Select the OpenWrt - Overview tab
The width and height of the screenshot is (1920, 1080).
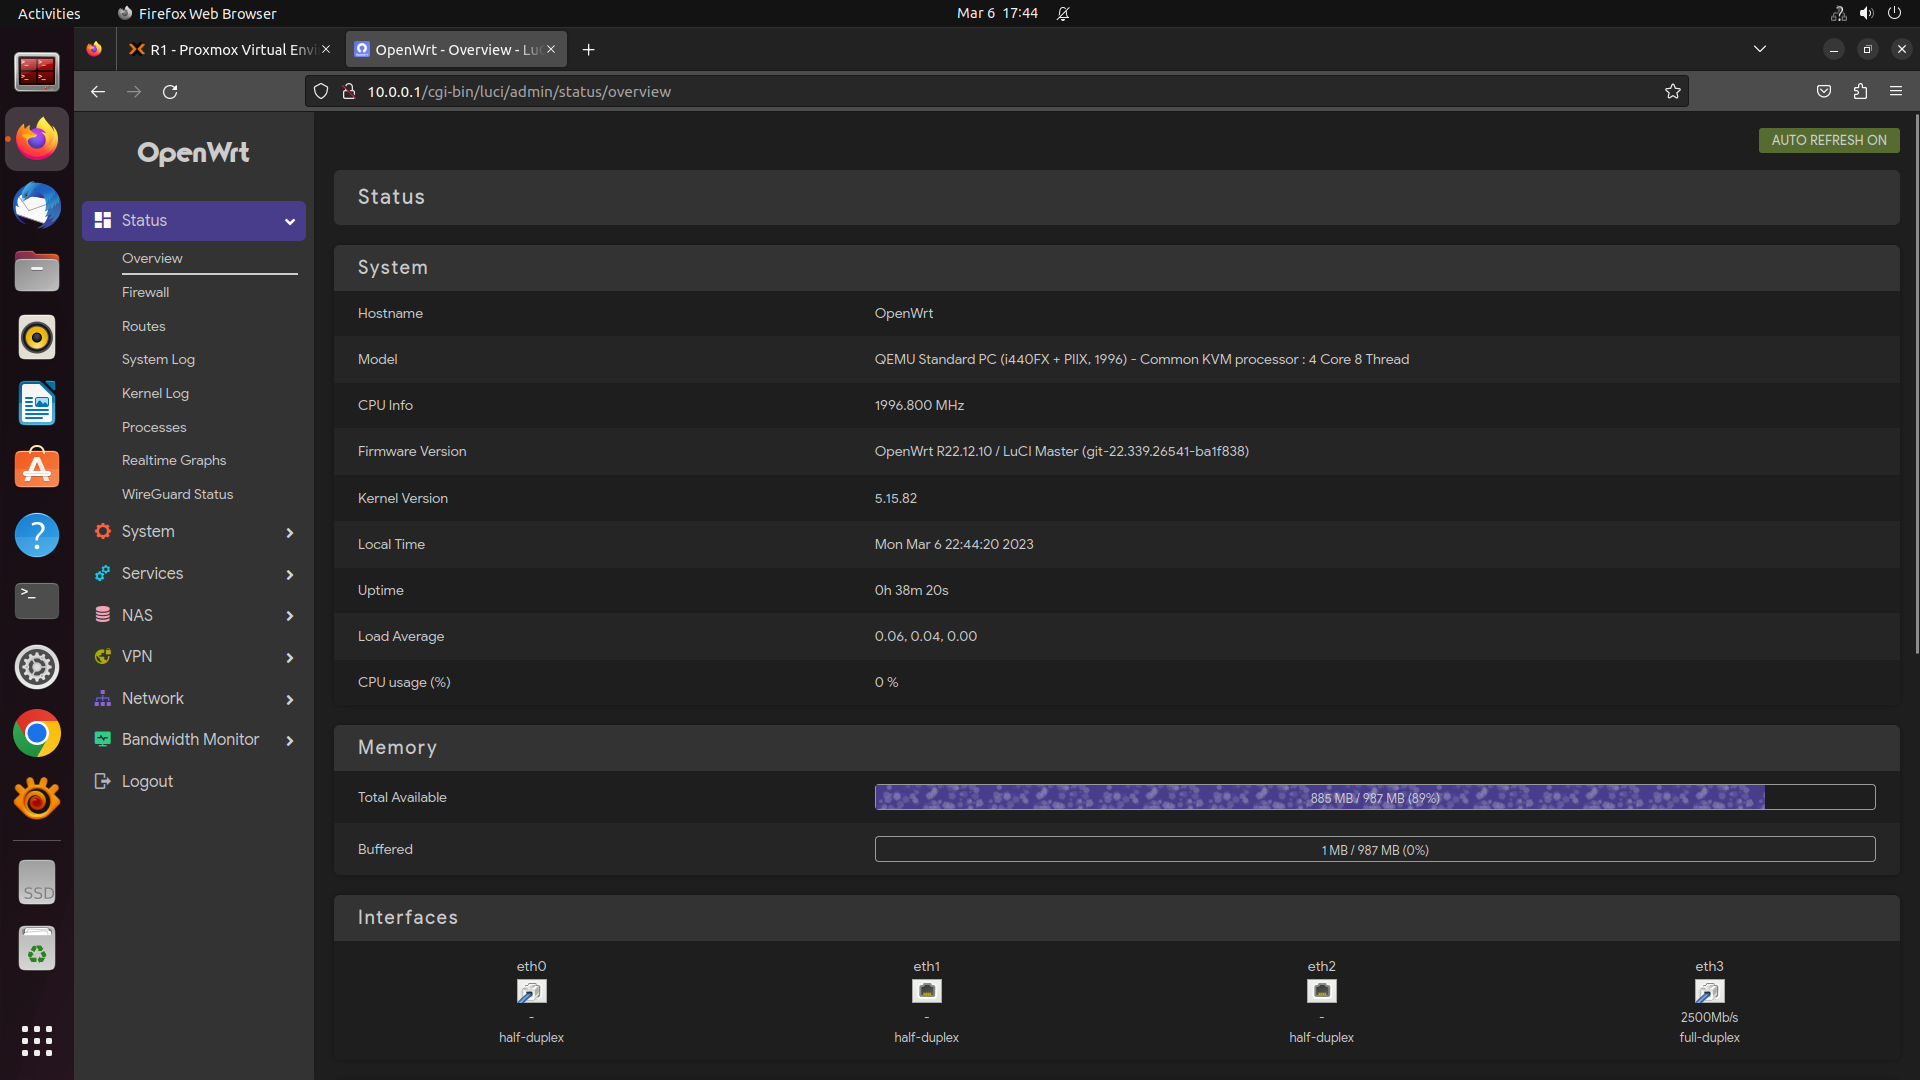[457, 49]
